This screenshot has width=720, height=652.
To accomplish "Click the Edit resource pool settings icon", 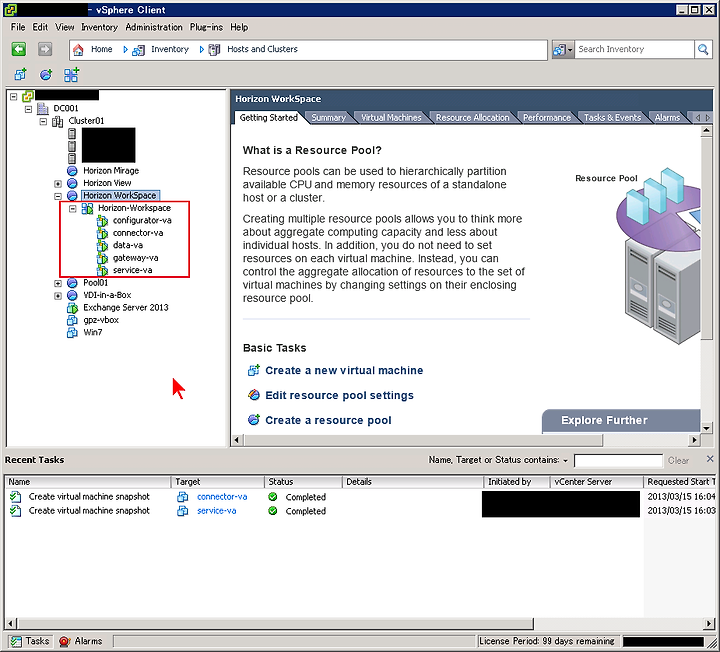I will [x=253, y=395].
